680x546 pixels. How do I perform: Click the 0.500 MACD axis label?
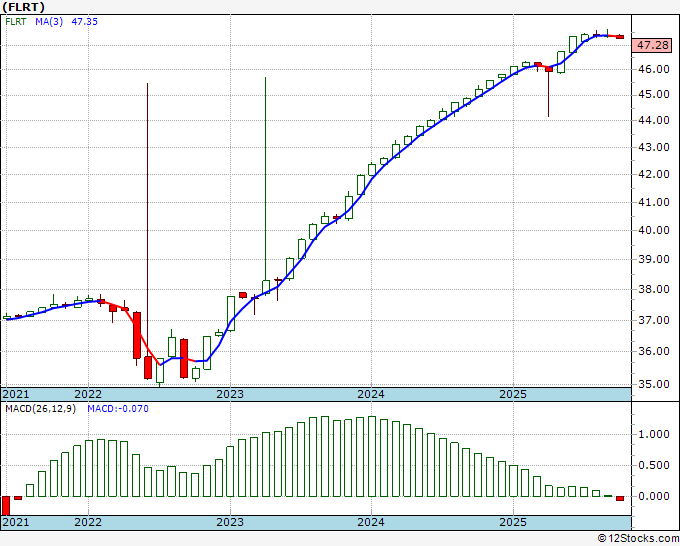point(654,465)
